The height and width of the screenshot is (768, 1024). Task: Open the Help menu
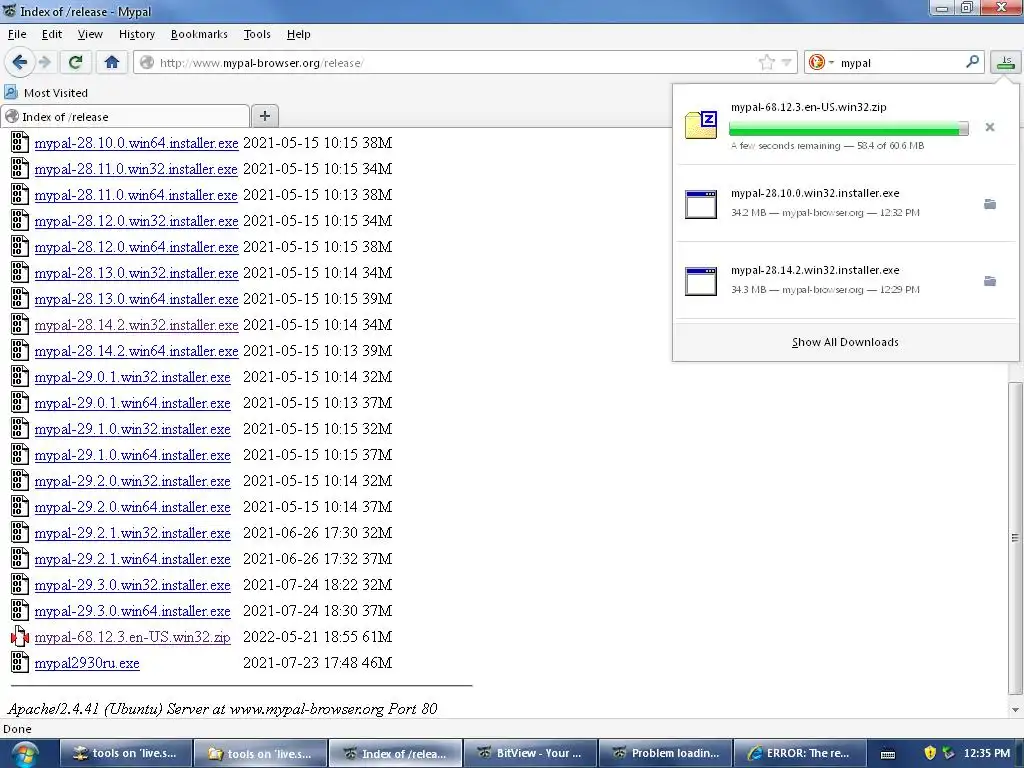(298, 34)
